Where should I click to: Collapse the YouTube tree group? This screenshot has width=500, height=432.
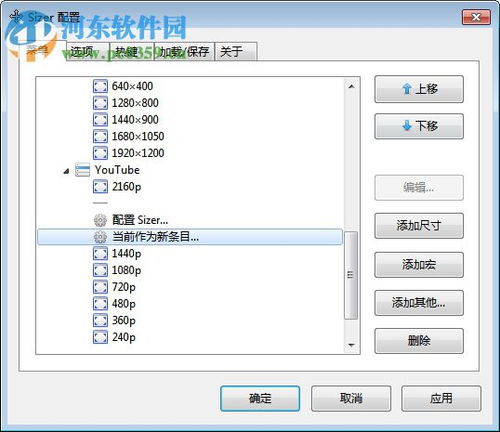(x=66, y=171)
